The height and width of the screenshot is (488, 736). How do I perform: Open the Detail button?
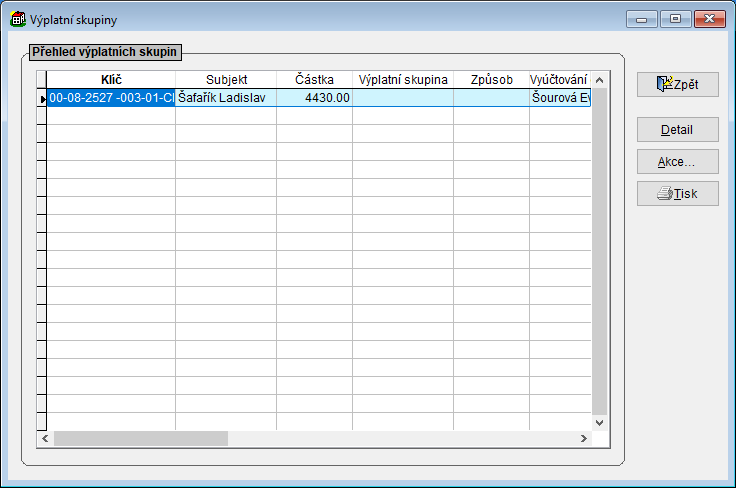(x=677, y=130)
